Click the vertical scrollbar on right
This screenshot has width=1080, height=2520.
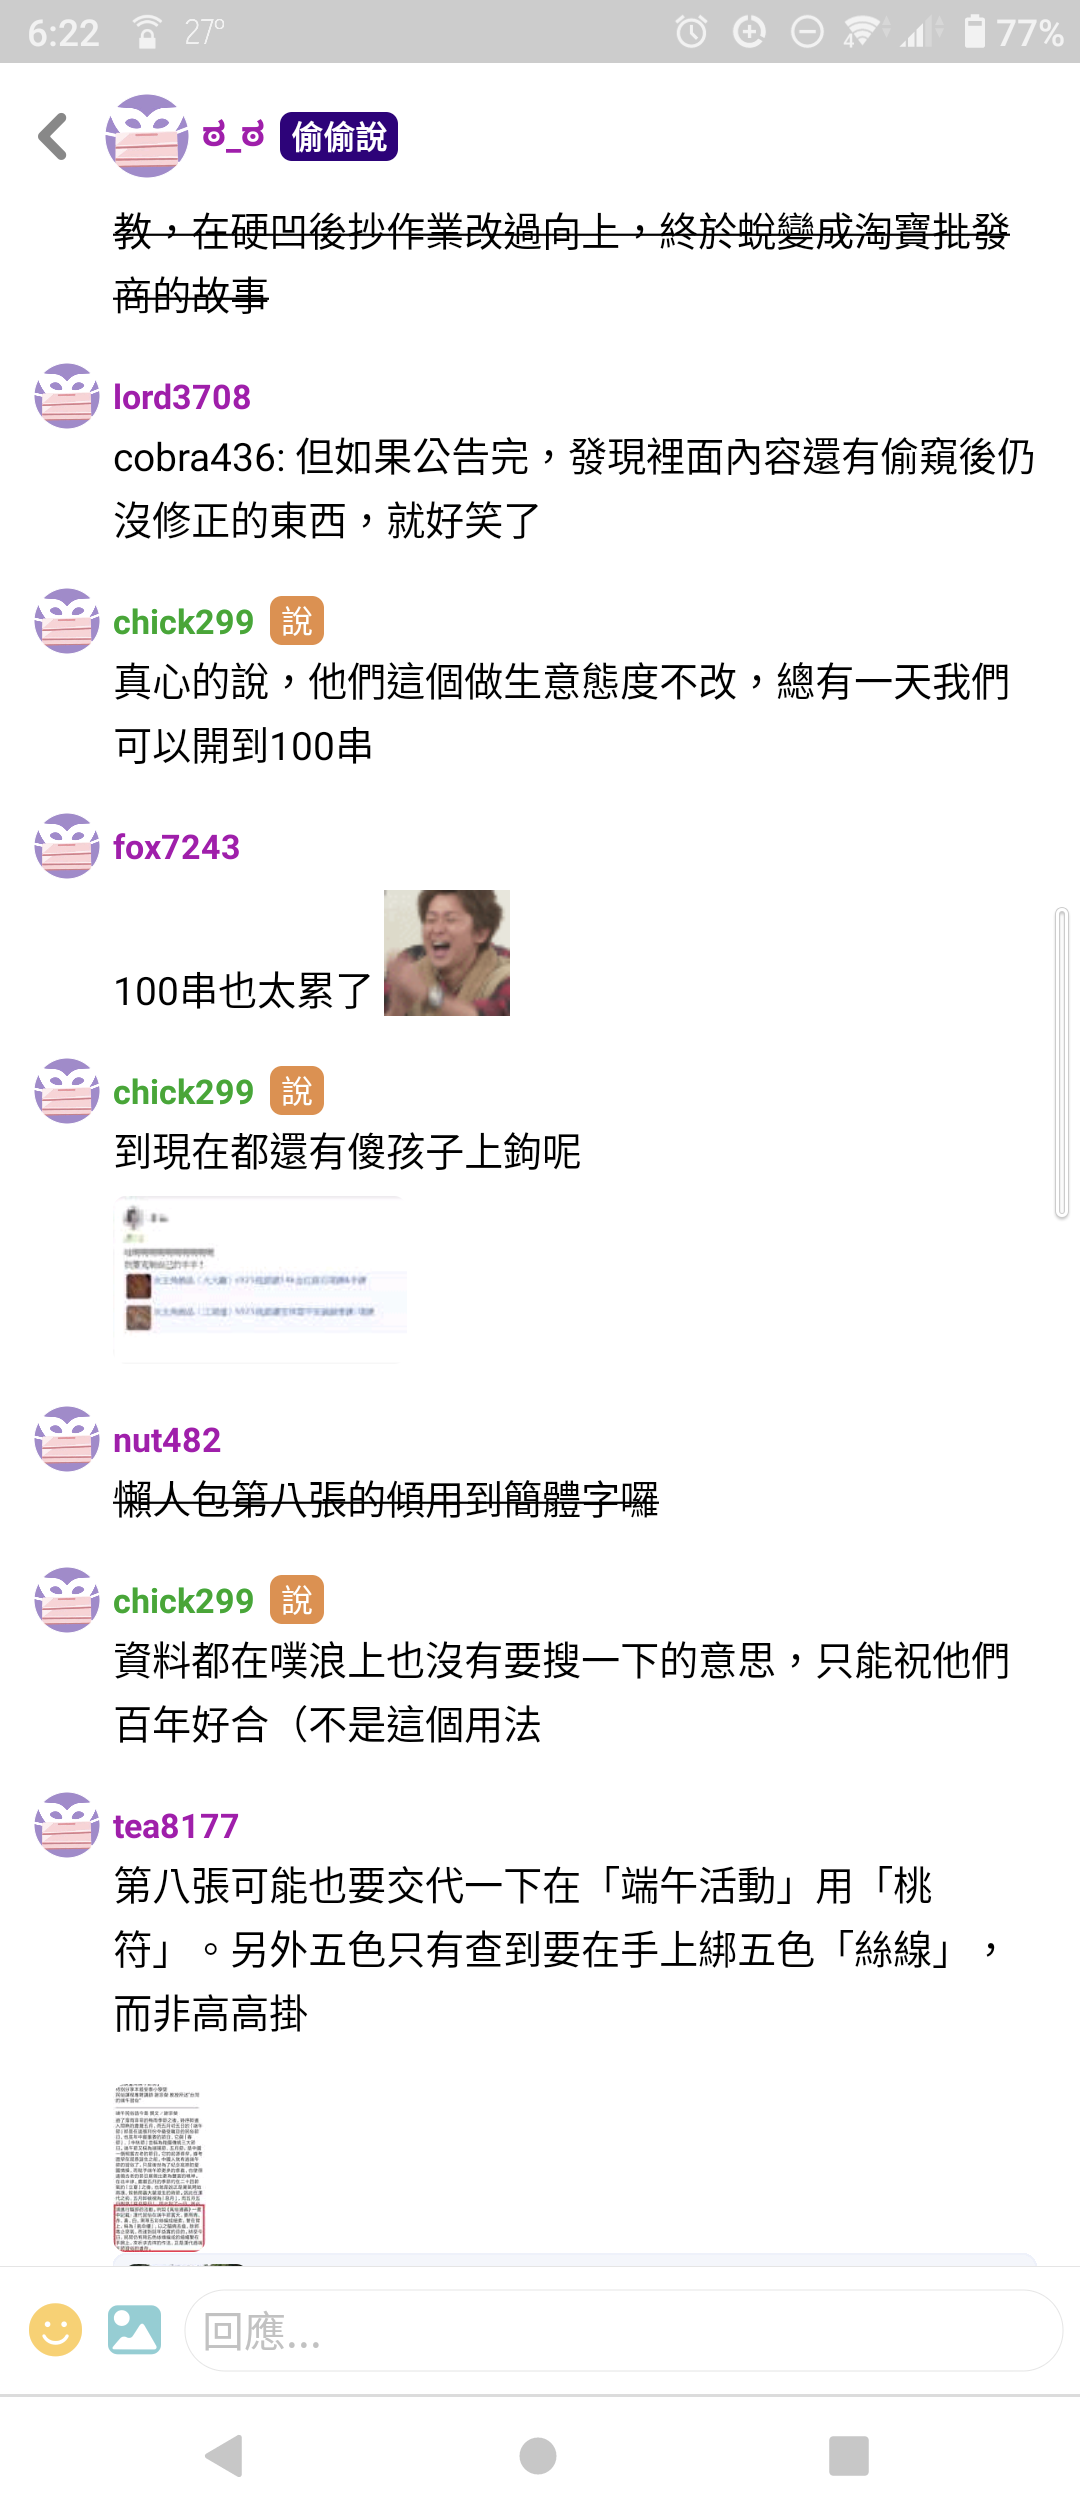point(1062,1063)
